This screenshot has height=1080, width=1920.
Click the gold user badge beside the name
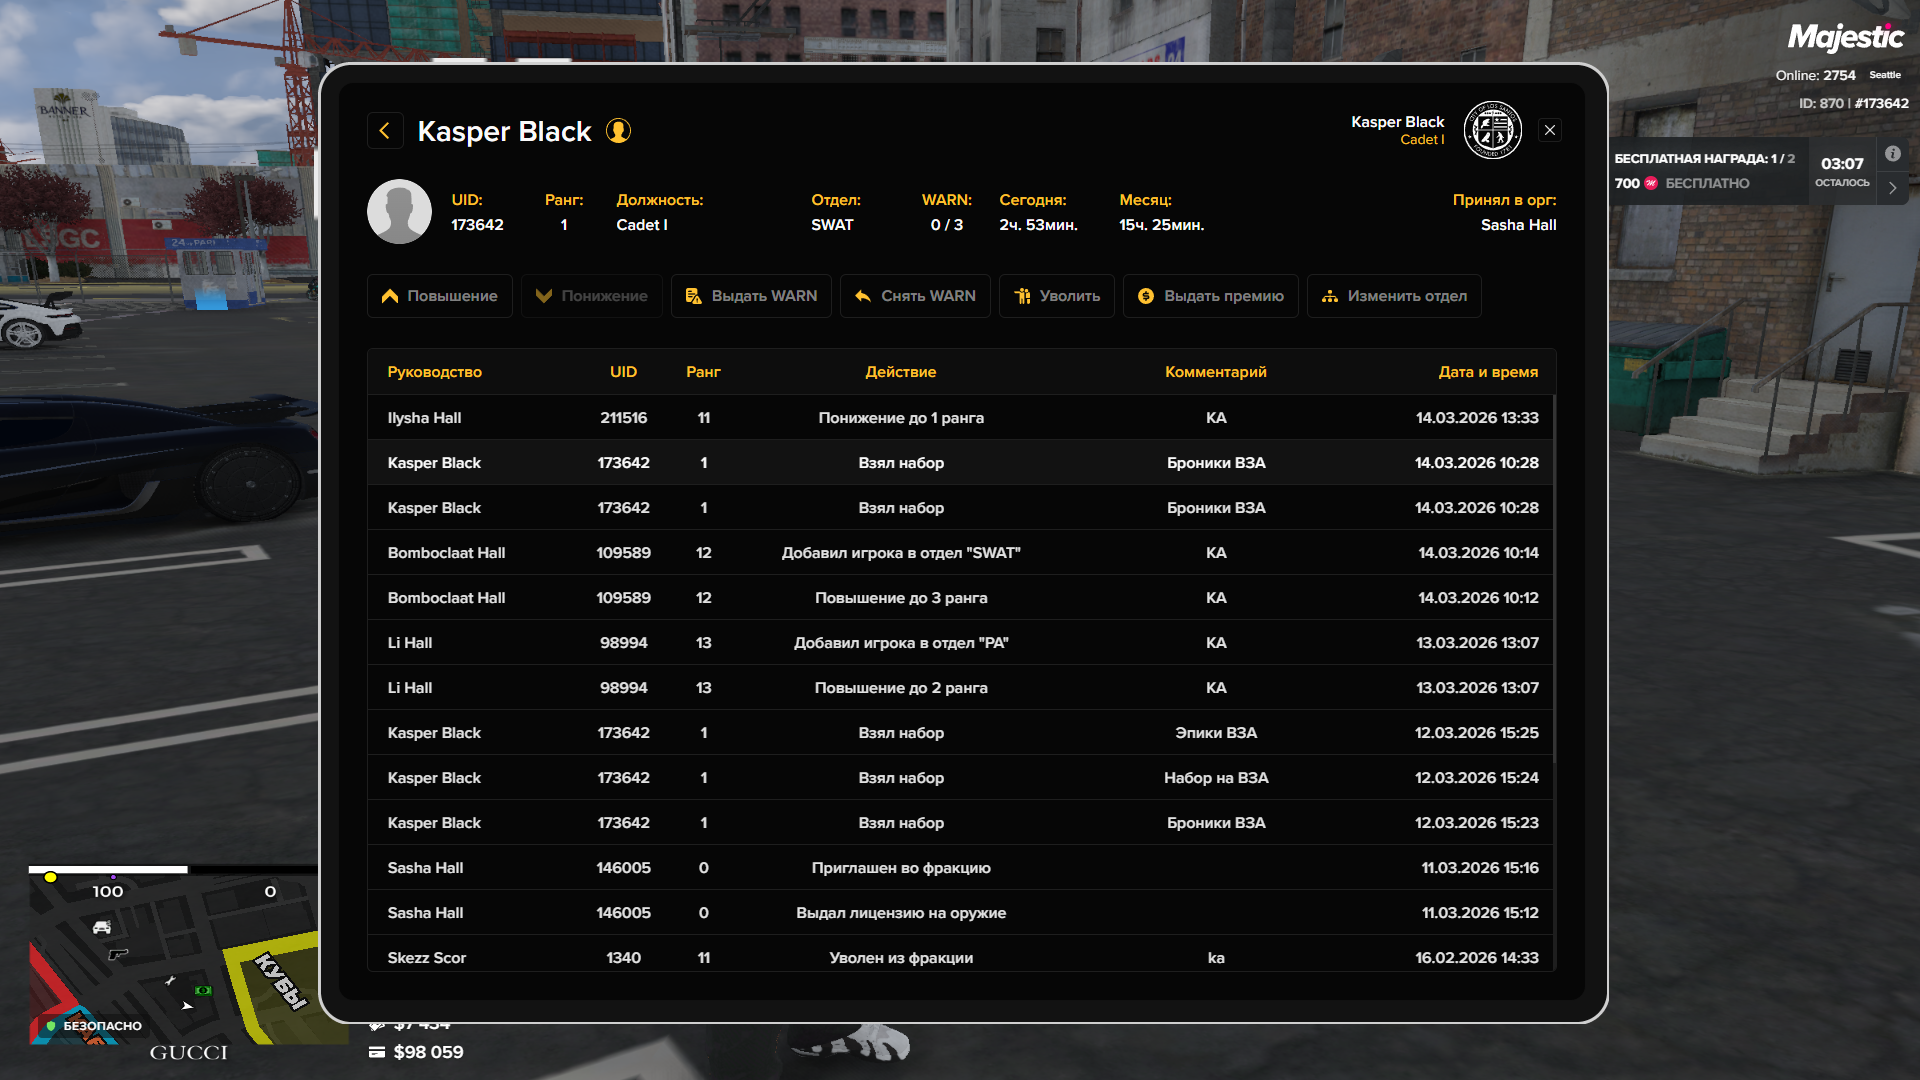point(619,131)
